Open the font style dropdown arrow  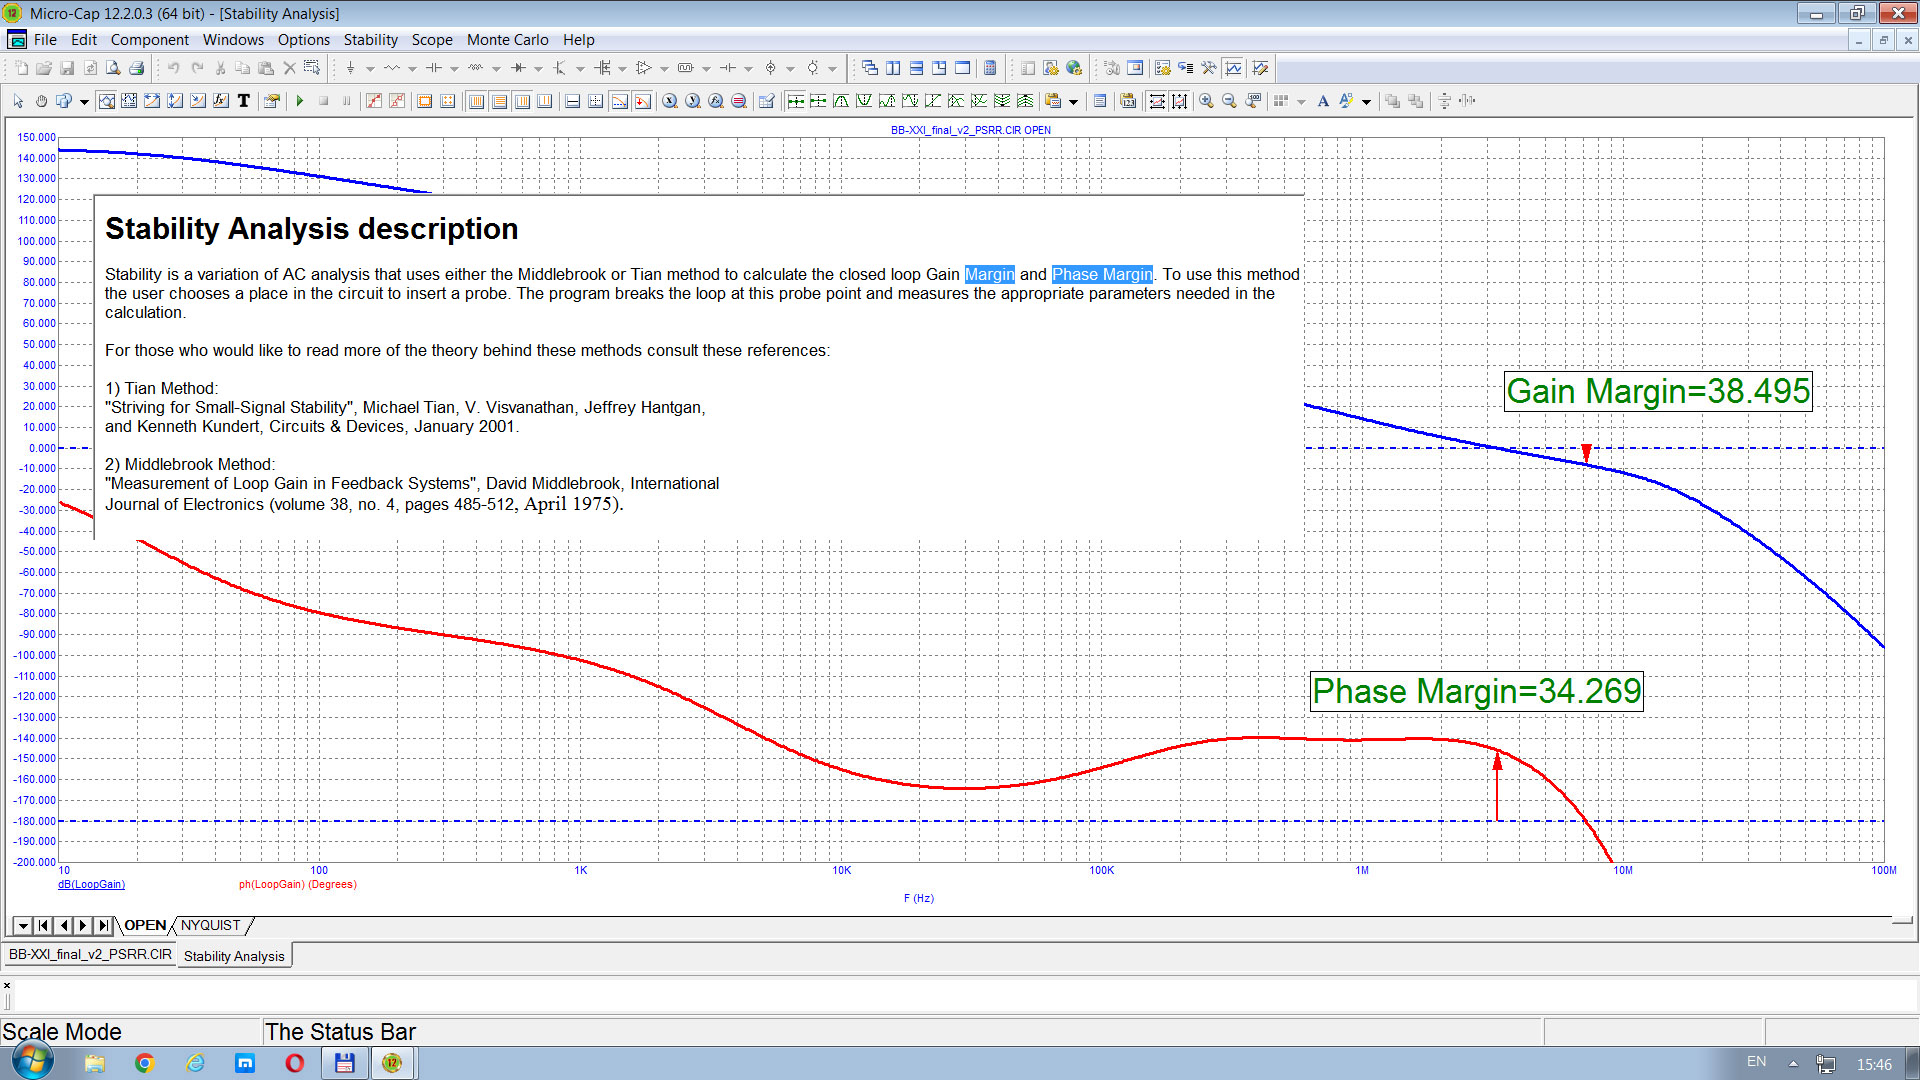(x=1366, y=102)
